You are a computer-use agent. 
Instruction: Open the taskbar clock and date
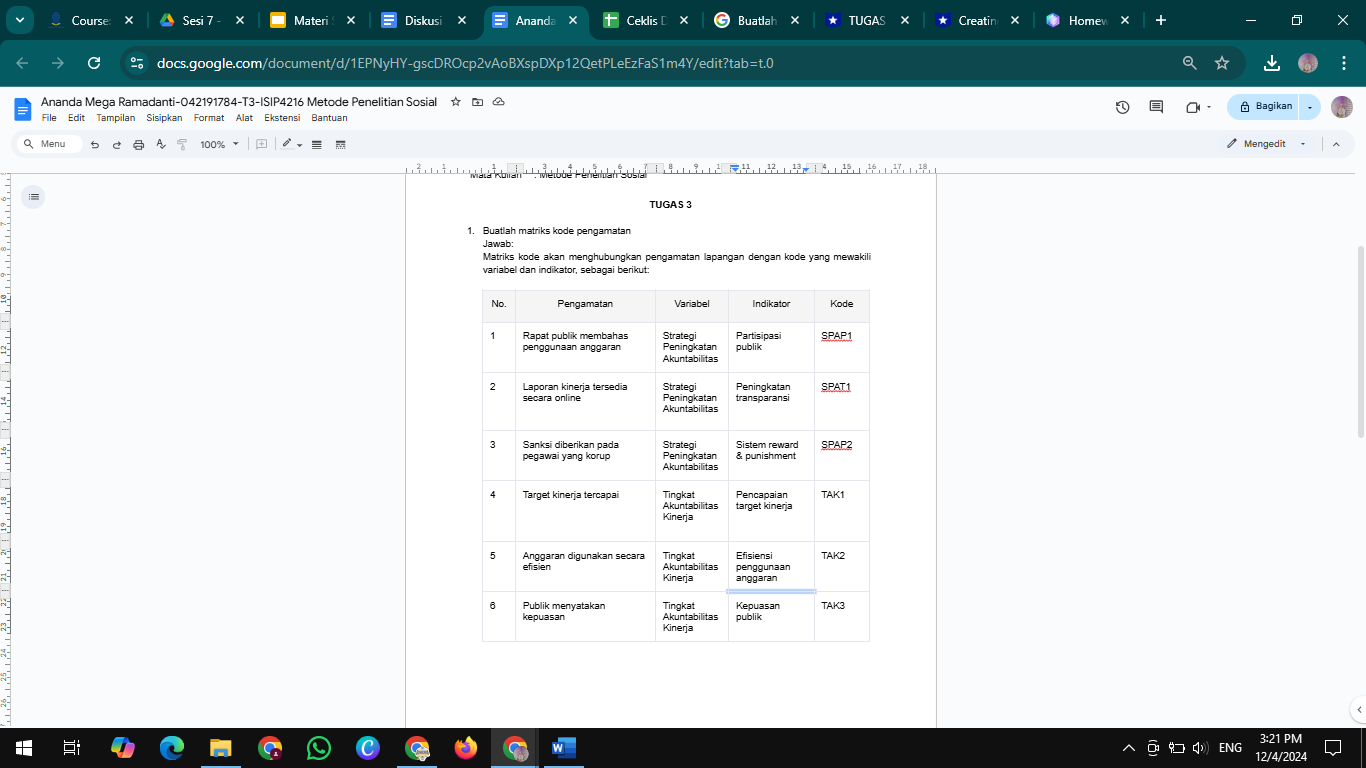coord(1280,747)
